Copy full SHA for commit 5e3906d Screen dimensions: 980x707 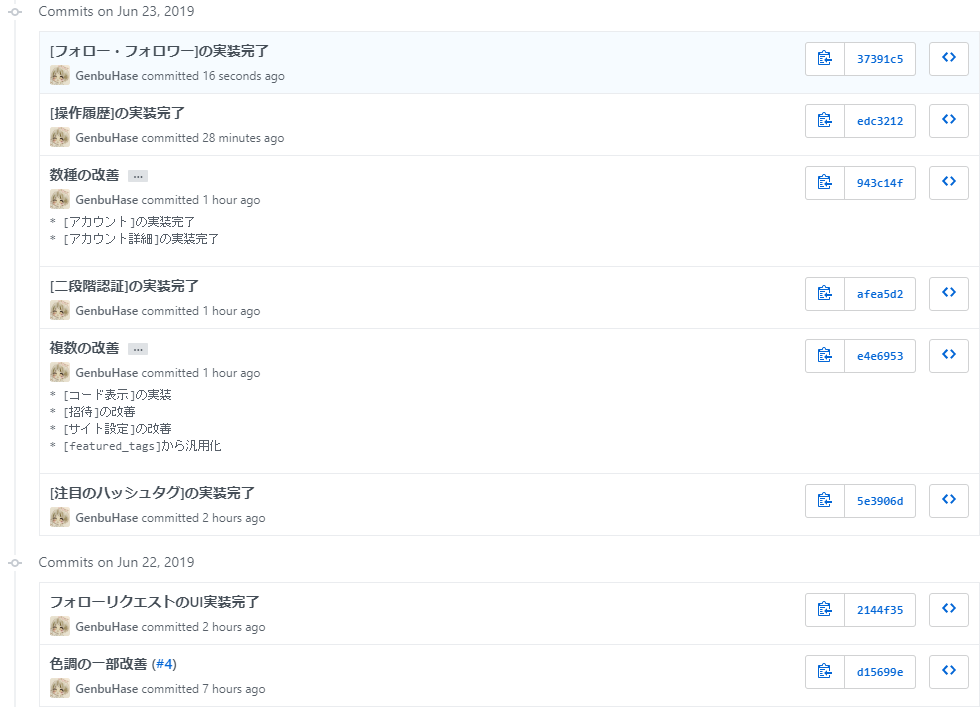click(x=824, y=501)
